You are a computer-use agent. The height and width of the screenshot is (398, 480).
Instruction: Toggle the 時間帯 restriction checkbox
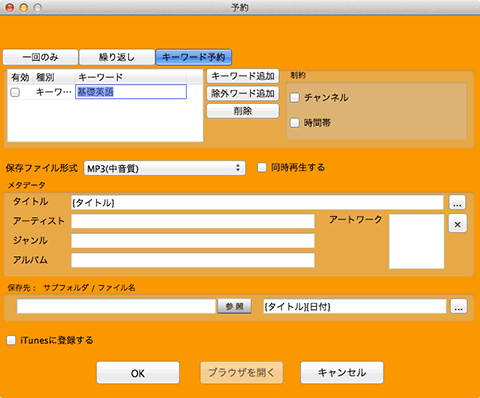pyautogui.click(x=295, y=123)
